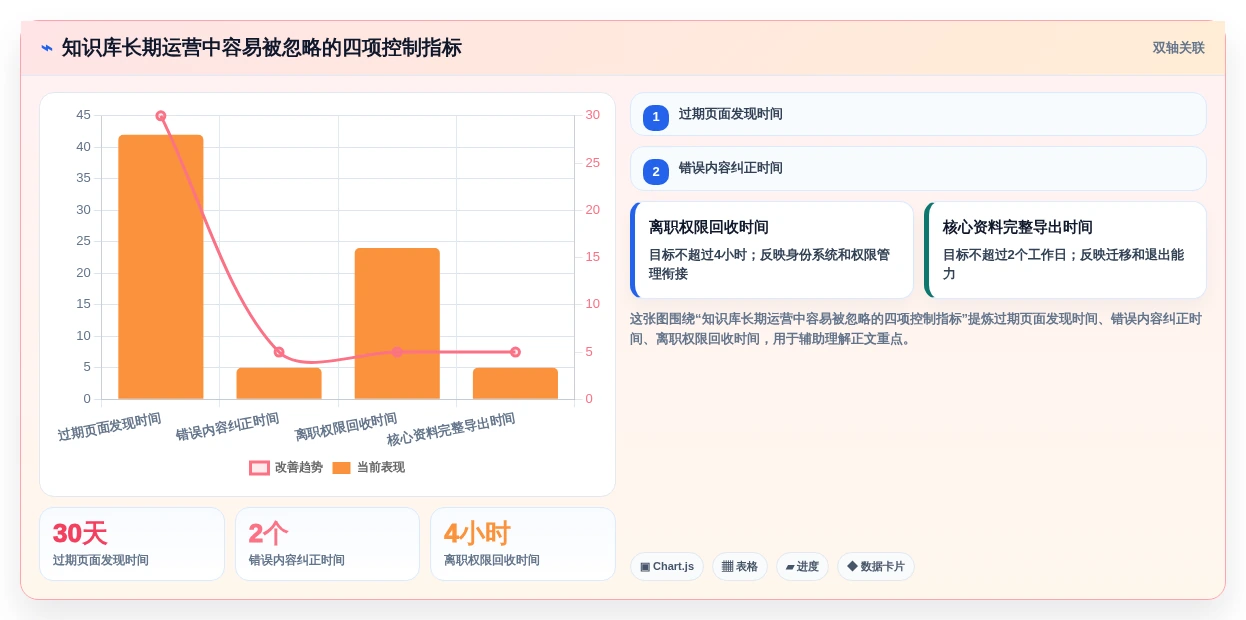Select the 数据卡片 tag chip
This screenshot has width=1246, height=620.
(x=876, y=567)
